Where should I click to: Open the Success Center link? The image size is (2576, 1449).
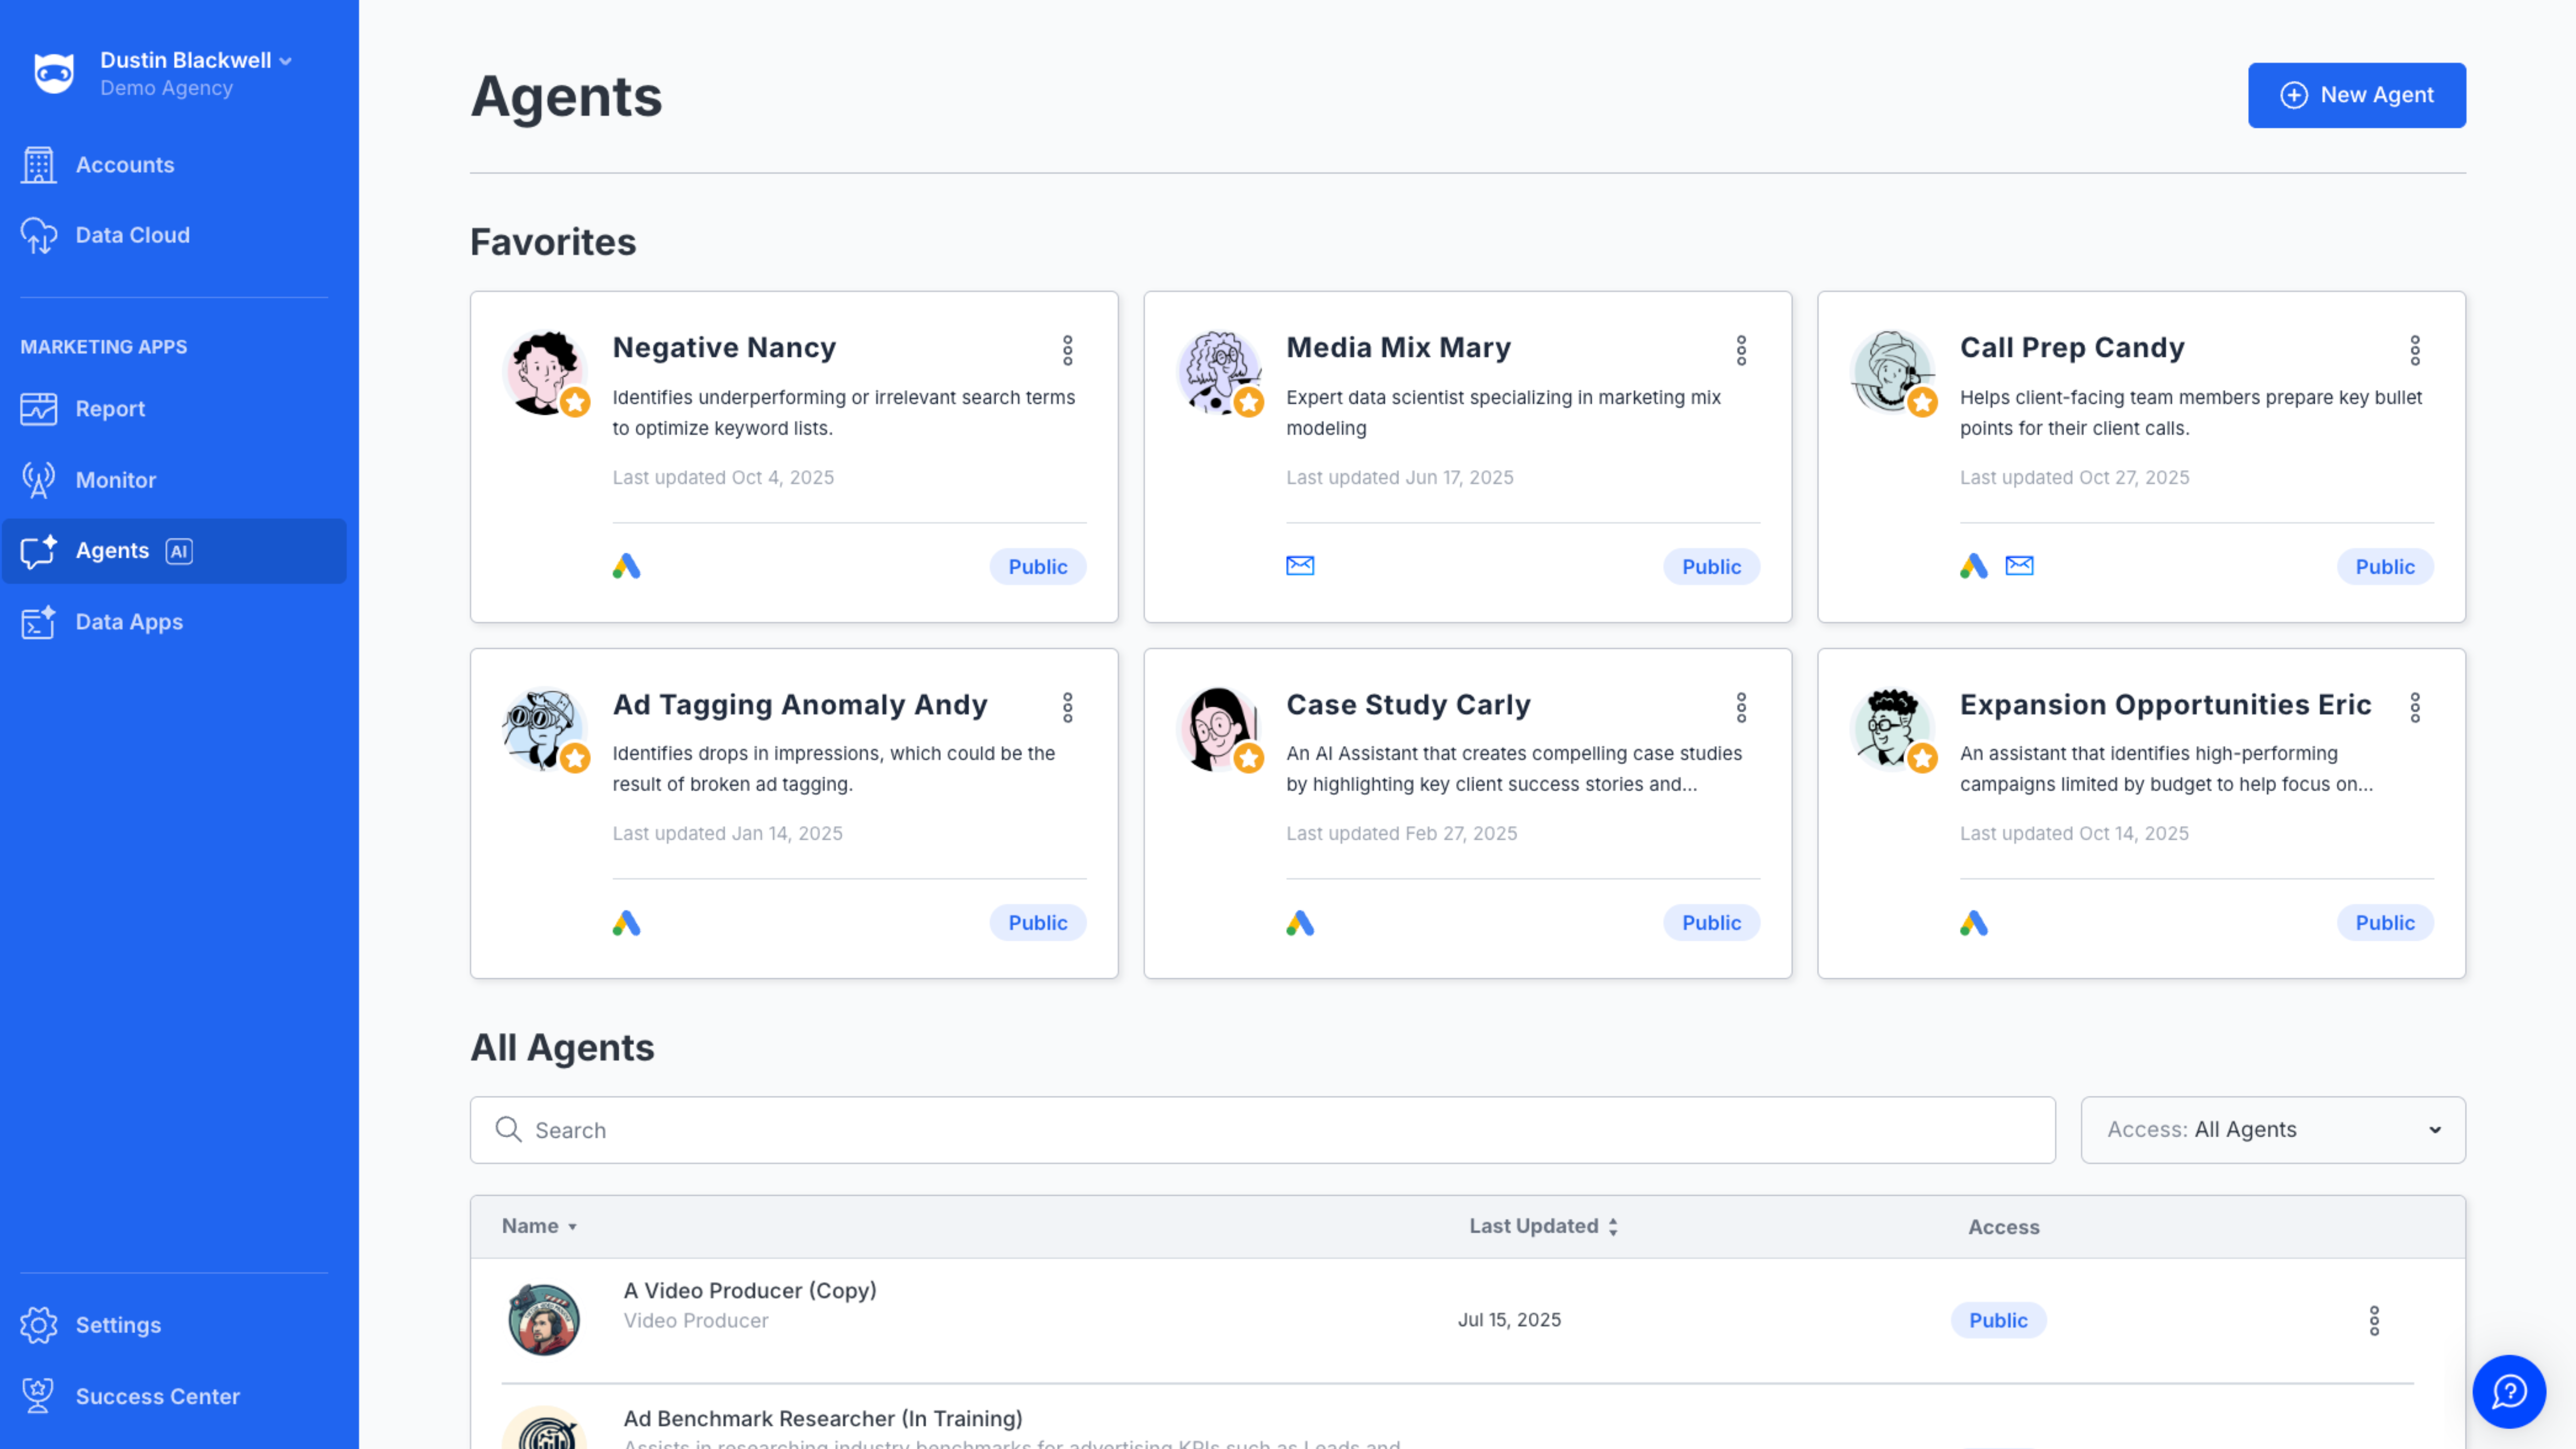pyautogui.click(x=157, y=1396)
